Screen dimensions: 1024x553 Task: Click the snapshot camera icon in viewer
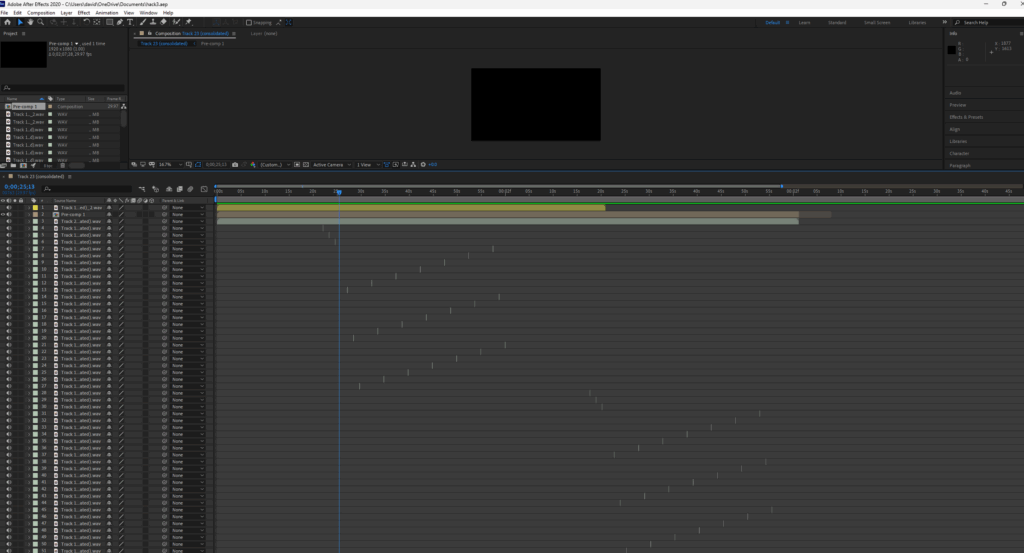tap(235, 165)
